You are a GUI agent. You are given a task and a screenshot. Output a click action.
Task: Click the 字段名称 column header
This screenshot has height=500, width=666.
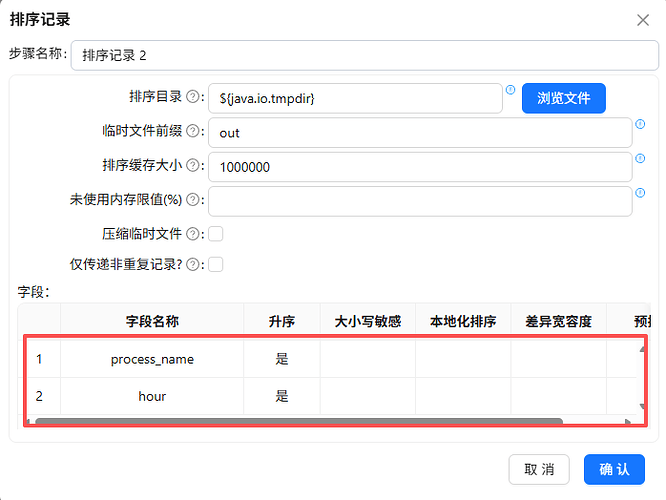152,321
